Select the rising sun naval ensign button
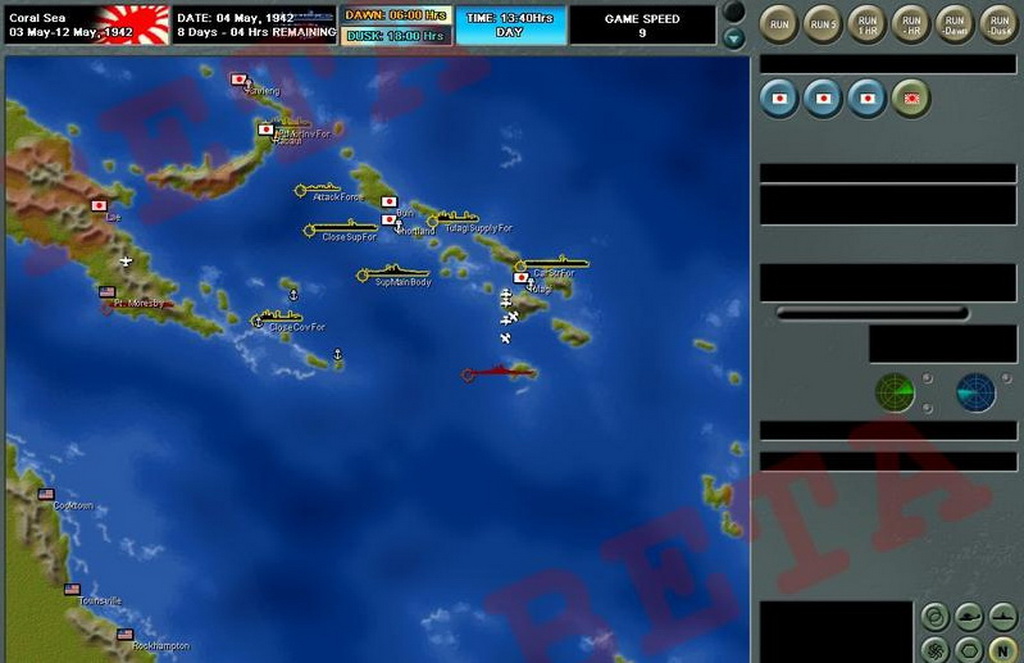 pyautogui.click(x=911, y=99)
